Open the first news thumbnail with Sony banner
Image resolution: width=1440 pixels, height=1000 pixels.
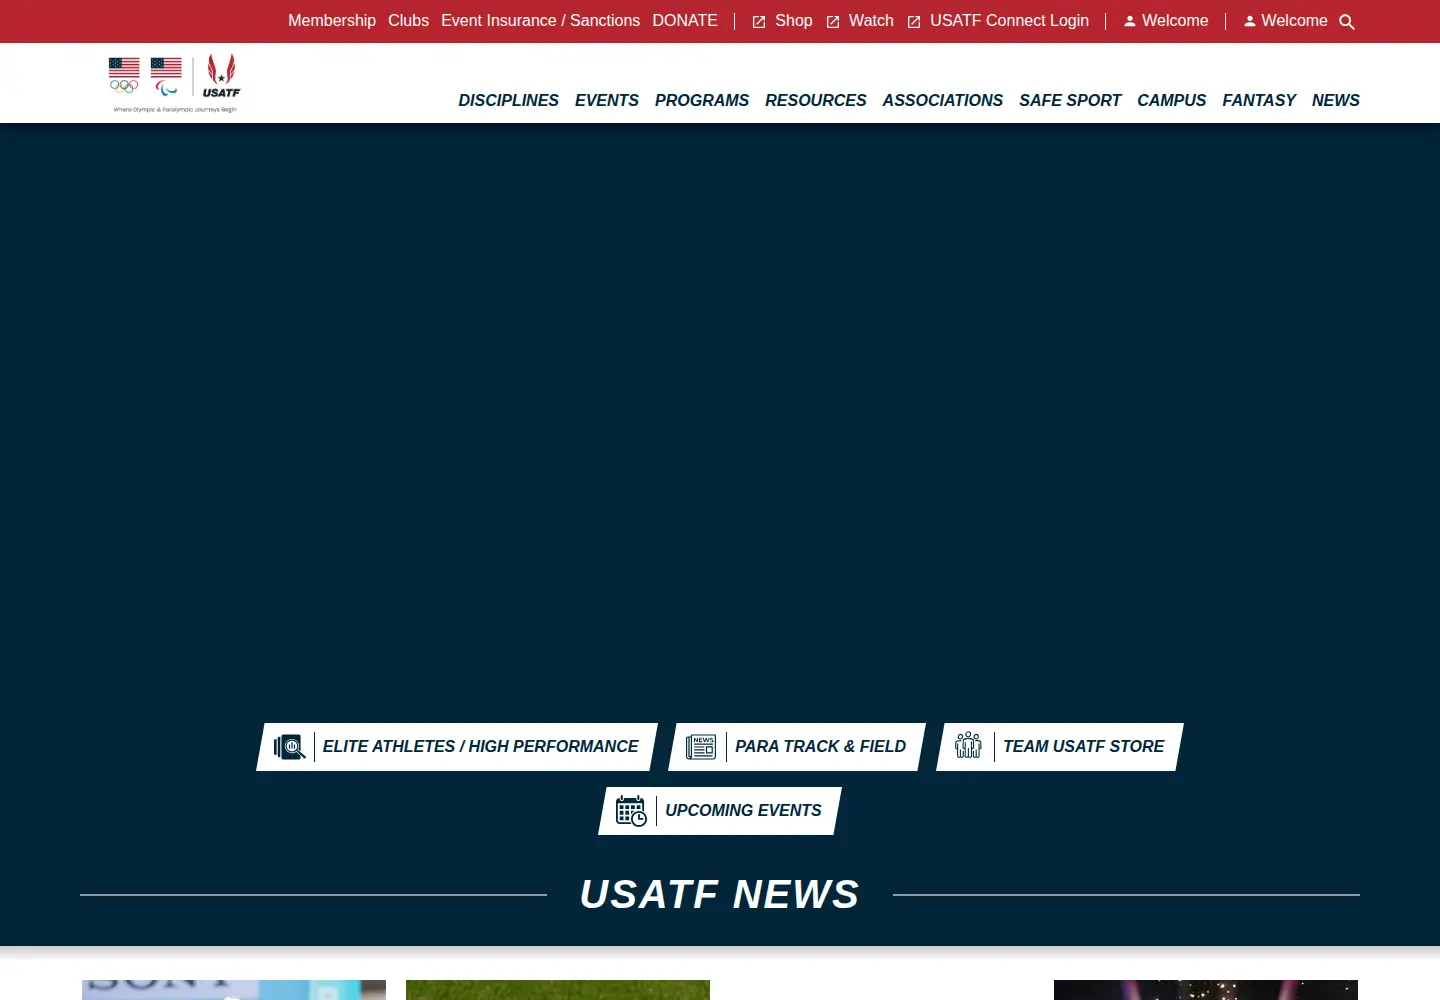click(234, 990)
